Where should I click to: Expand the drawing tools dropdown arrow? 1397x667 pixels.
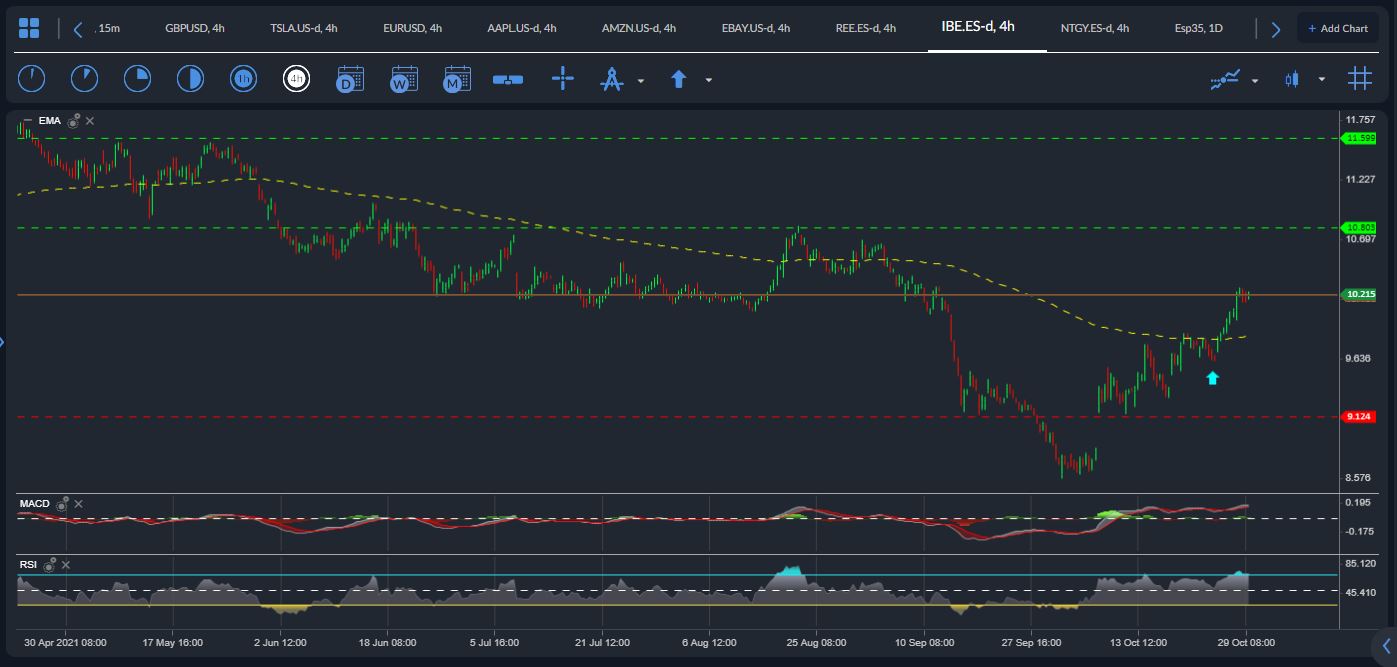pos(641,80)
